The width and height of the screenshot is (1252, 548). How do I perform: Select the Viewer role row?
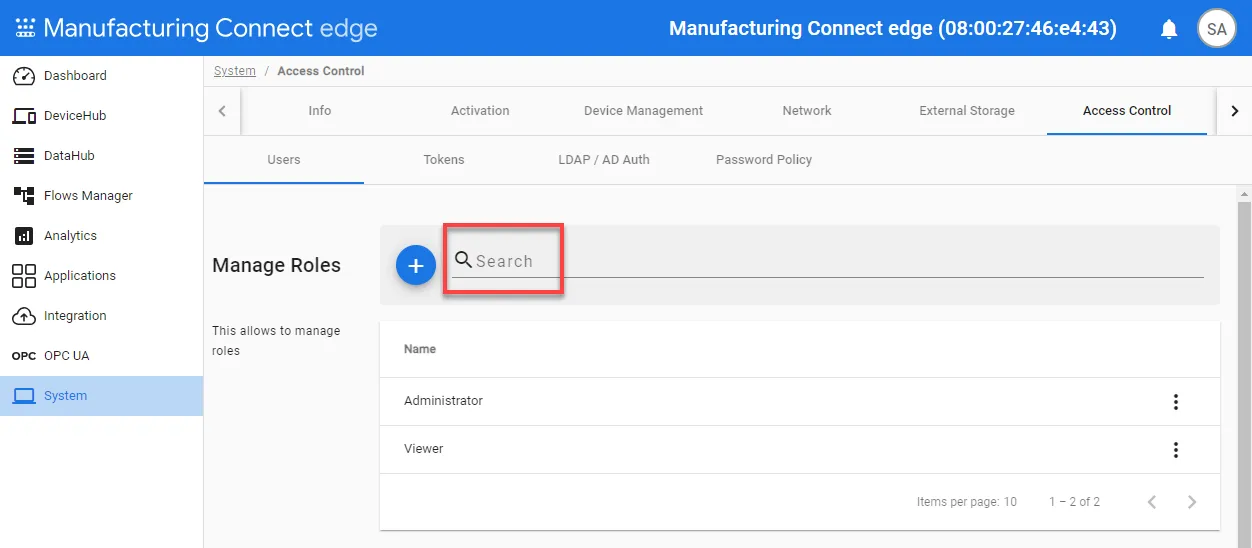click(x=800, y=450)
